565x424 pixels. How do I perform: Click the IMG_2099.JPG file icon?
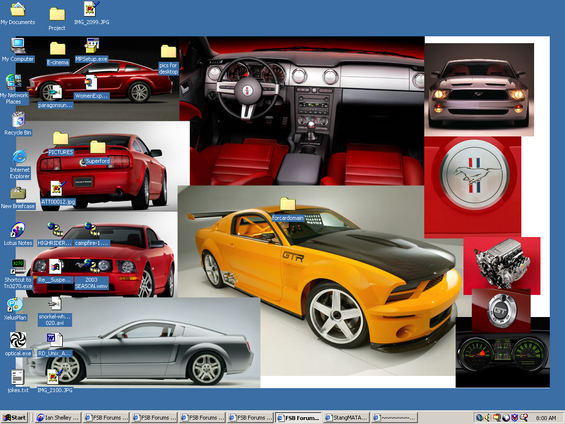click(x=92, y=13)
